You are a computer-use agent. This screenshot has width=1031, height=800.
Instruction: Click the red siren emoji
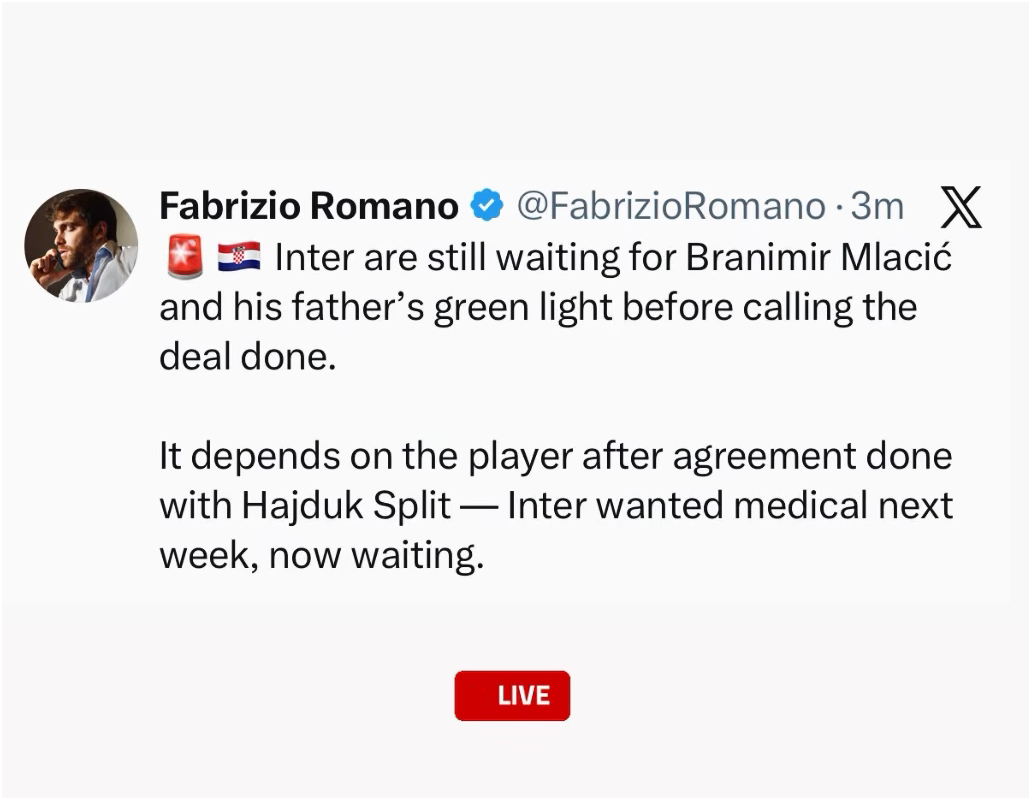(185, 256)
